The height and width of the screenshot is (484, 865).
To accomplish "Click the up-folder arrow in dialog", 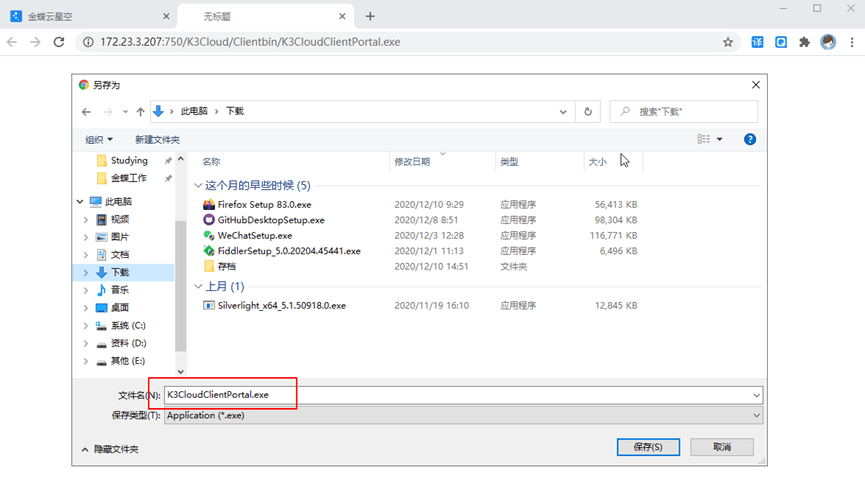I will tap(141, 112).
